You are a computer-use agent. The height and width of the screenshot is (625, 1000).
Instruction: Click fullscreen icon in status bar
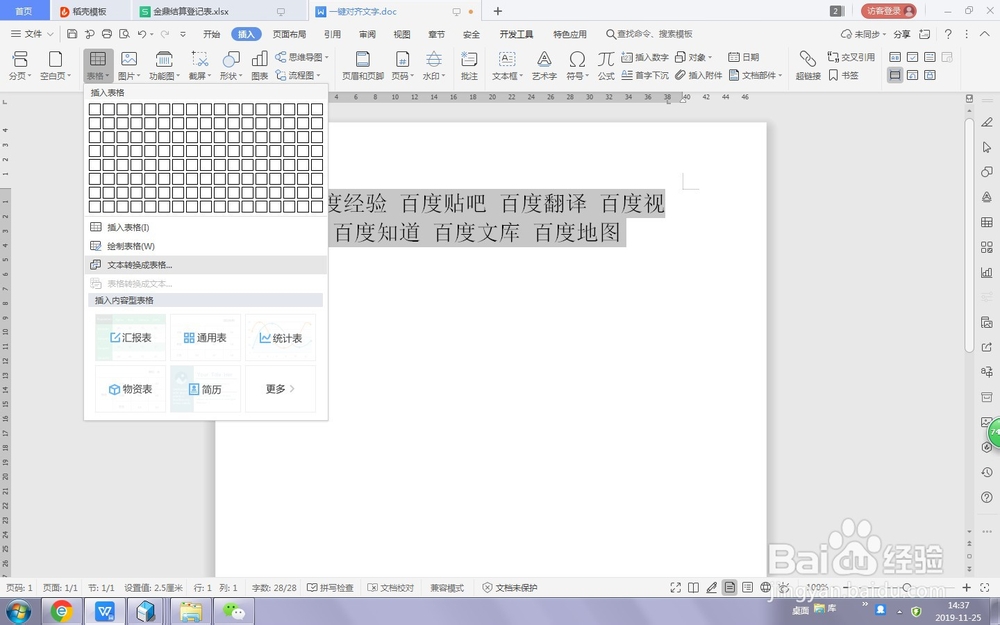click(675, 587)
